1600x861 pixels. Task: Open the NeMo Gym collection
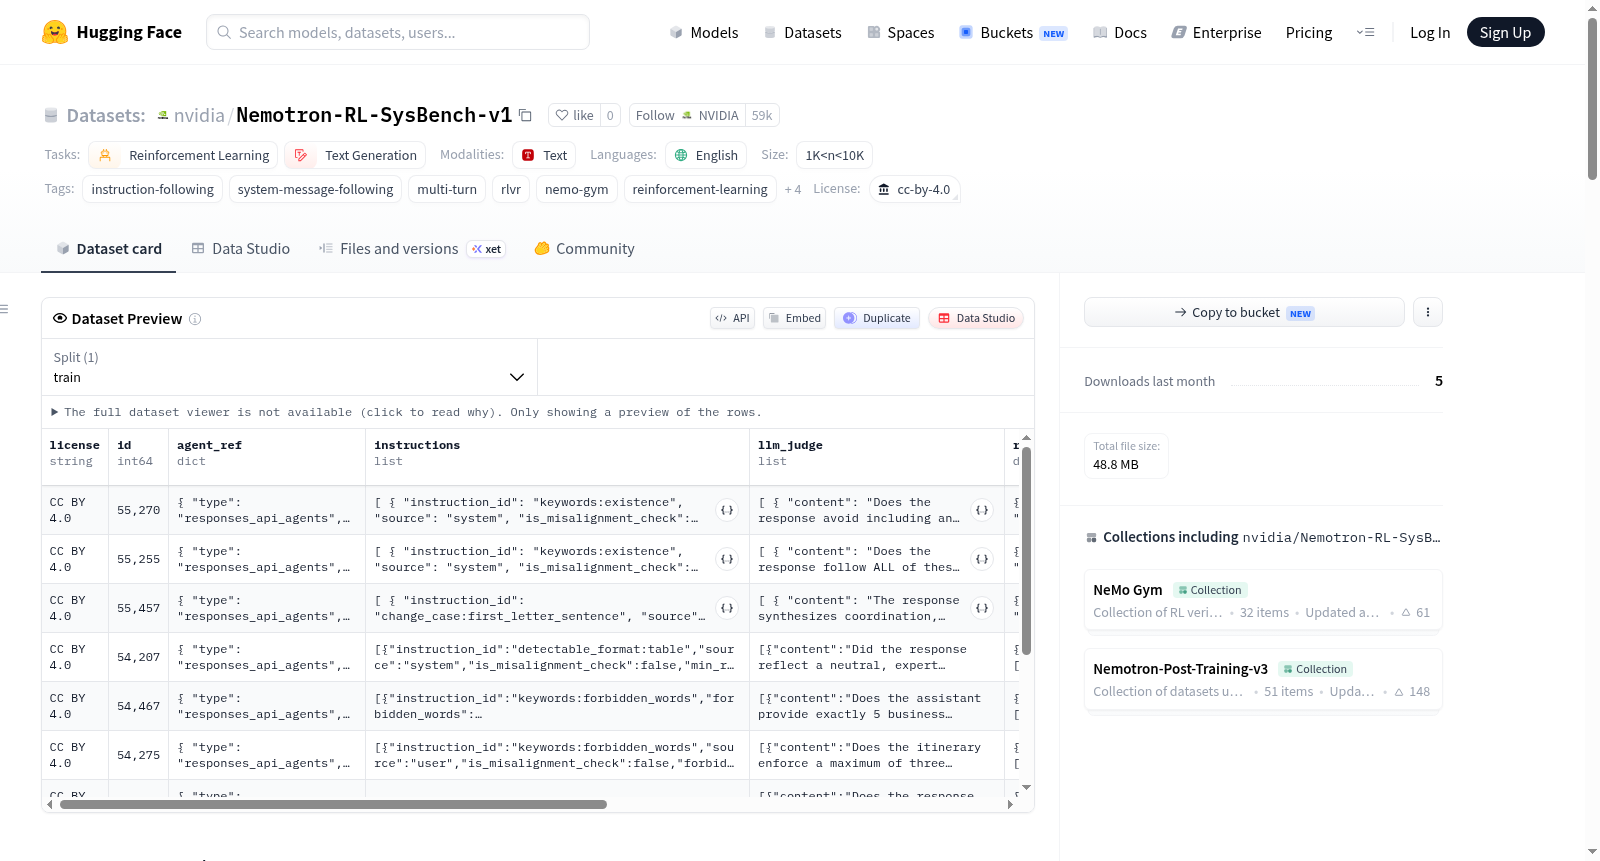pyautogui.click(x=1262, y=600)
